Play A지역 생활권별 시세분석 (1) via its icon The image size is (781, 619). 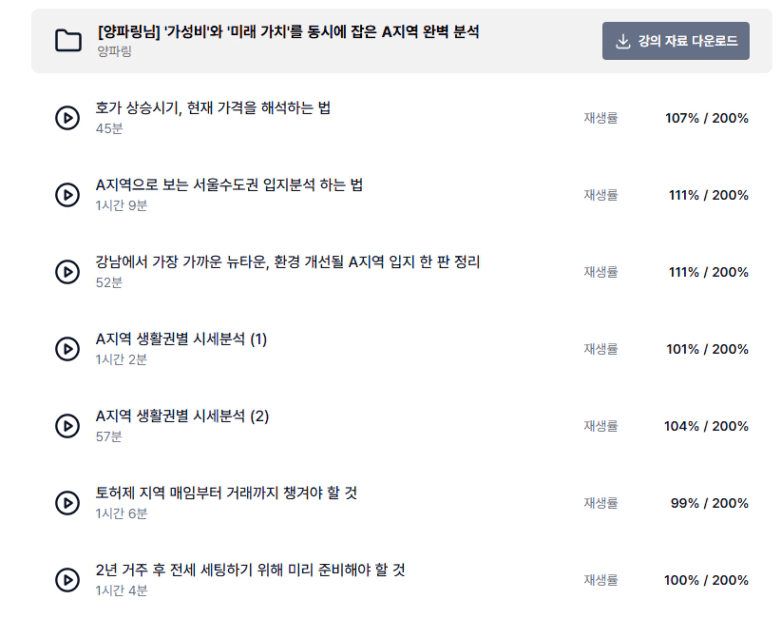pyautogui.click(x=67, y=349)
